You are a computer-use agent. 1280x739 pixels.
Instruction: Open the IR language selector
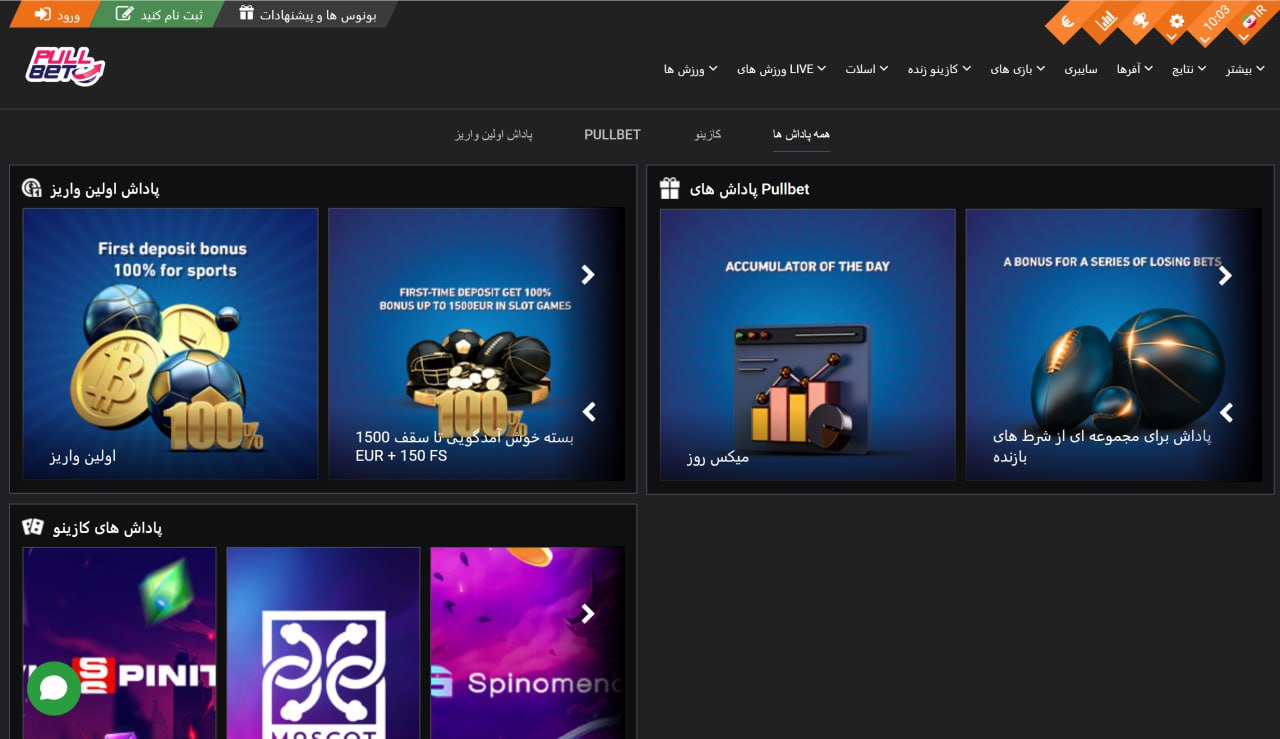click(x=1250, y=21)
